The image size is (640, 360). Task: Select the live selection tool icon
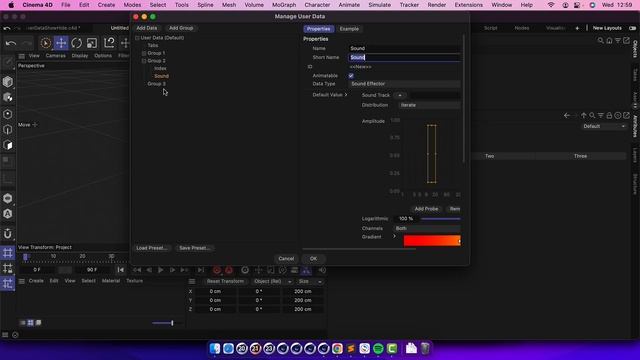[x=46, y=43]
